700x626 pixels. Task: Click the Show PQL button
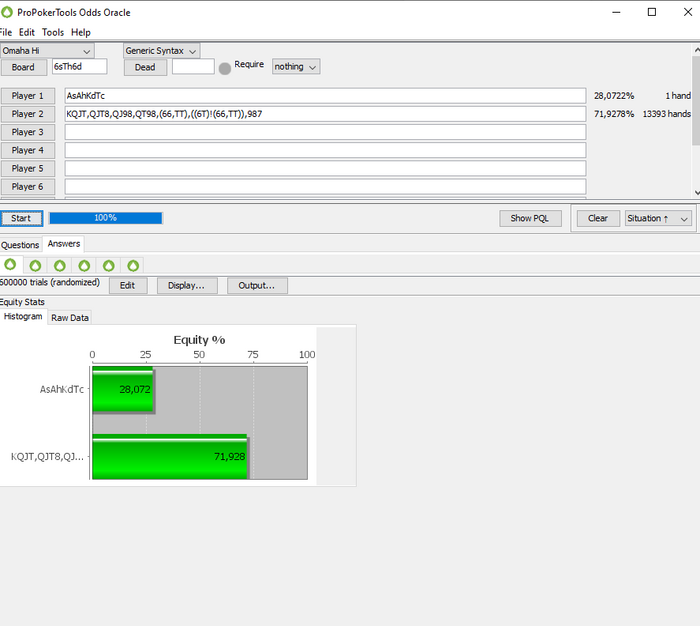pos(530,218)
